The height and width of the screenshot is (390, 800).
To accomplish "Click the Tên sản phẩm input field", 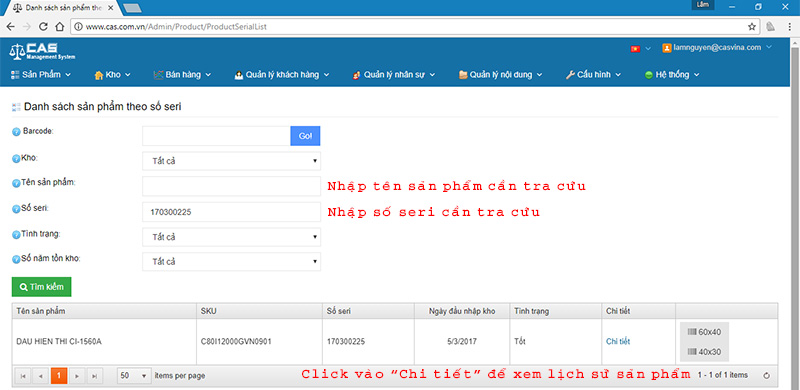I will (x=232, y=186).
